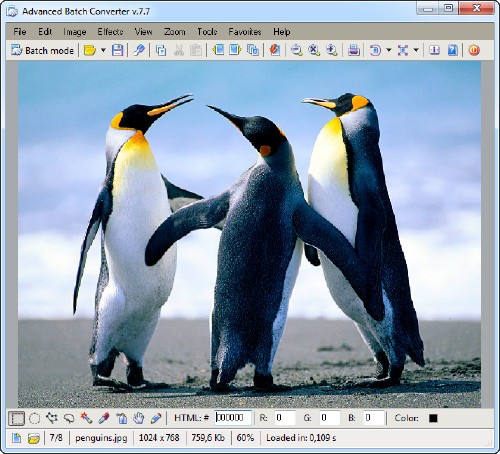Select the elliptical selection tool
The image size is (500, 454).
(x=35, y=418)
